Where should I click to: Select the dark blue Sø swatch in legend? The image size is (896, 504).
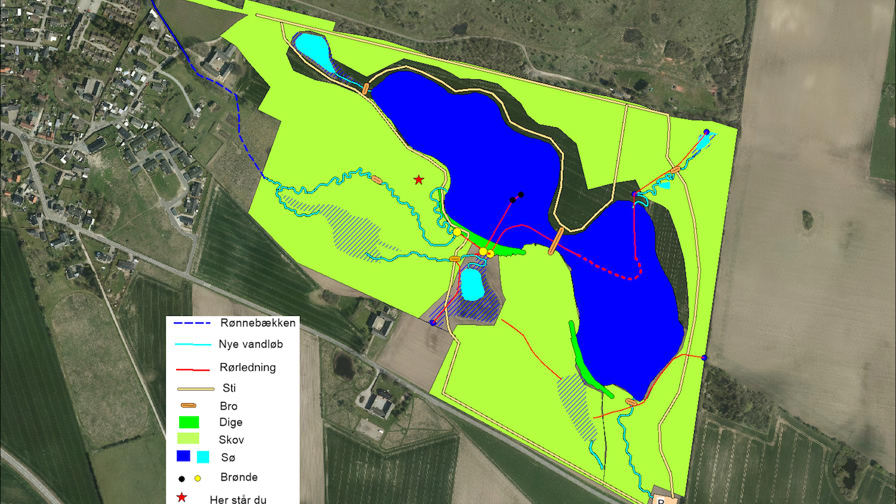coord(183,457)
